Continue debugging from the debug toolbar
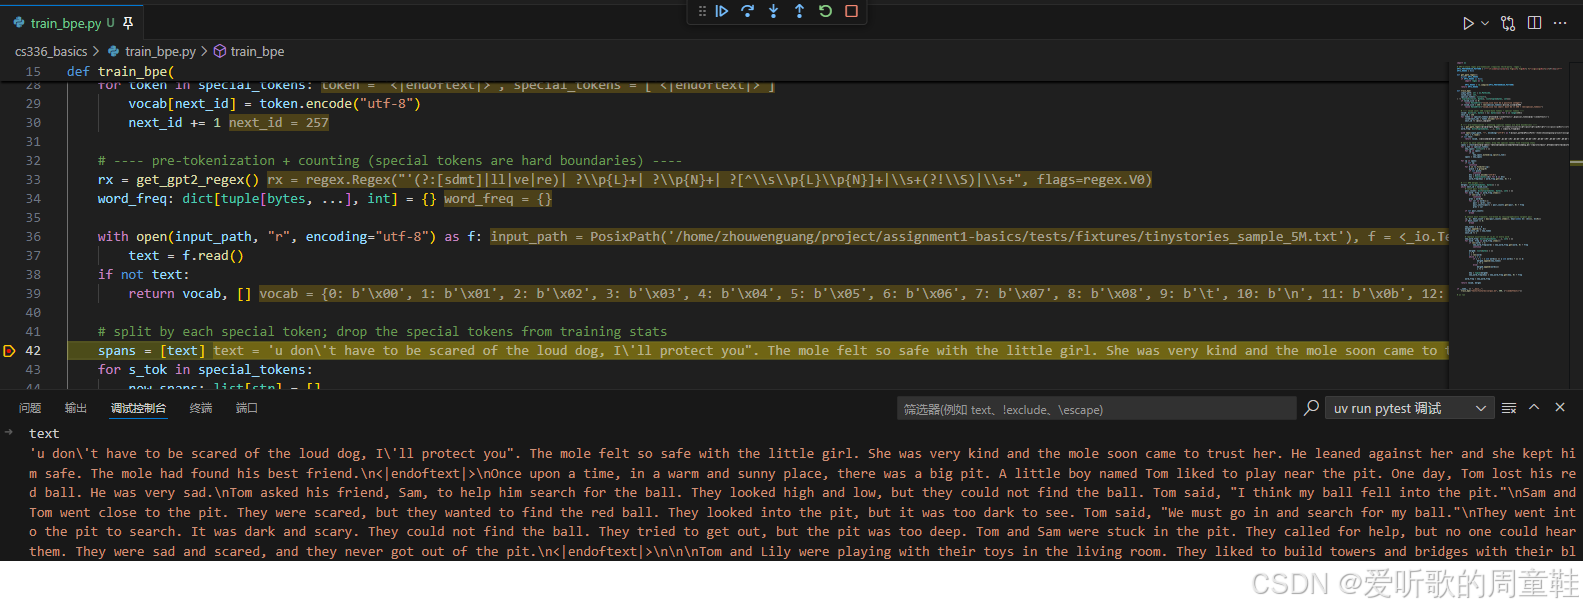 [x=722, y=11]
